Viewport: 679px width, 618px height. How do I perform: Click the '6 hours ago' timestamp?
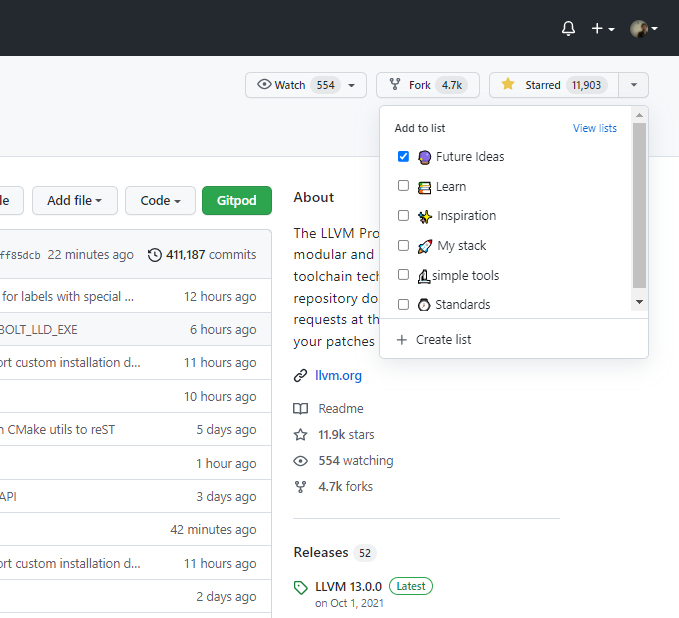223,330
